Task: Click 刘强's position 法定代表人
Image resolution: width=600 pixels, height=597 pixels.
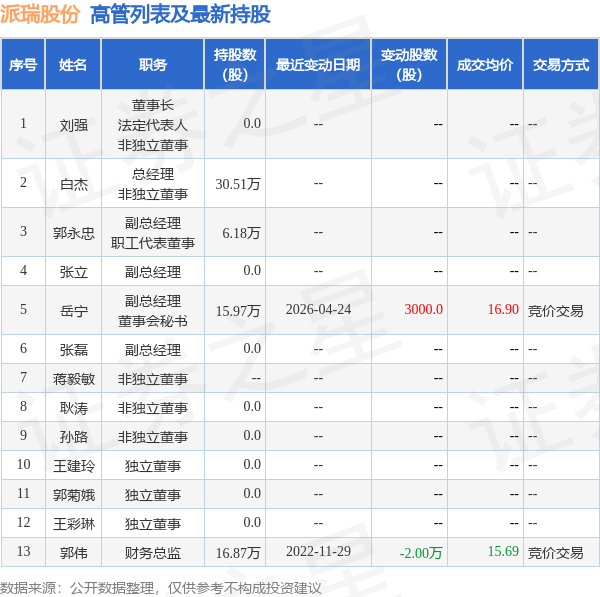Action: [x=153, y=125]
